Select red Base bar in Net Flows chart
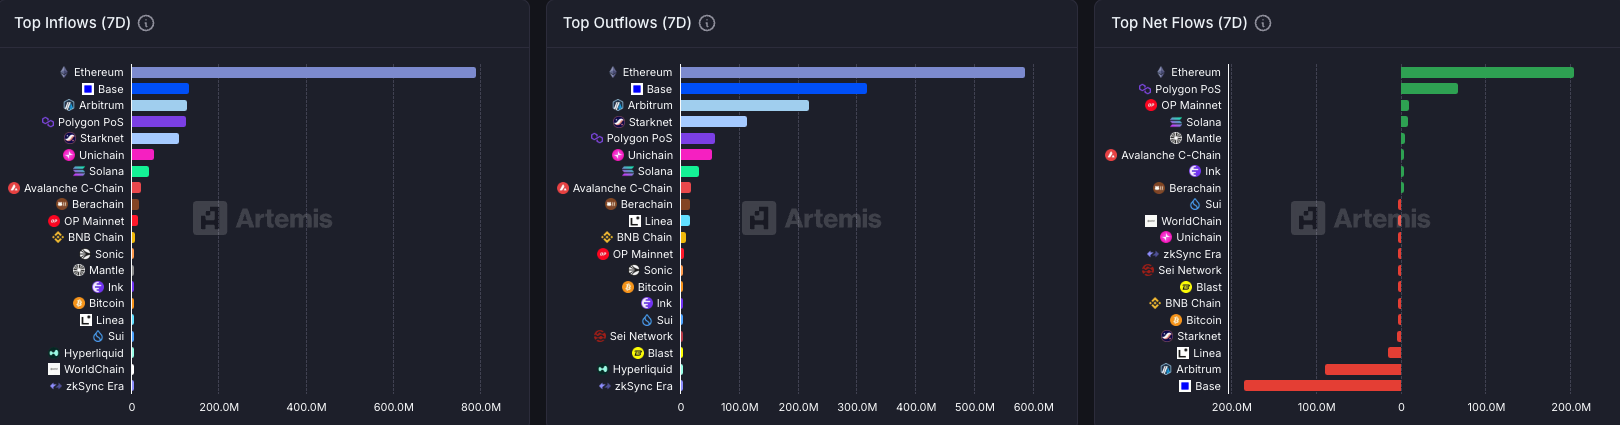This screenshot has width=1620, height=425. [x=1322, y=386]
